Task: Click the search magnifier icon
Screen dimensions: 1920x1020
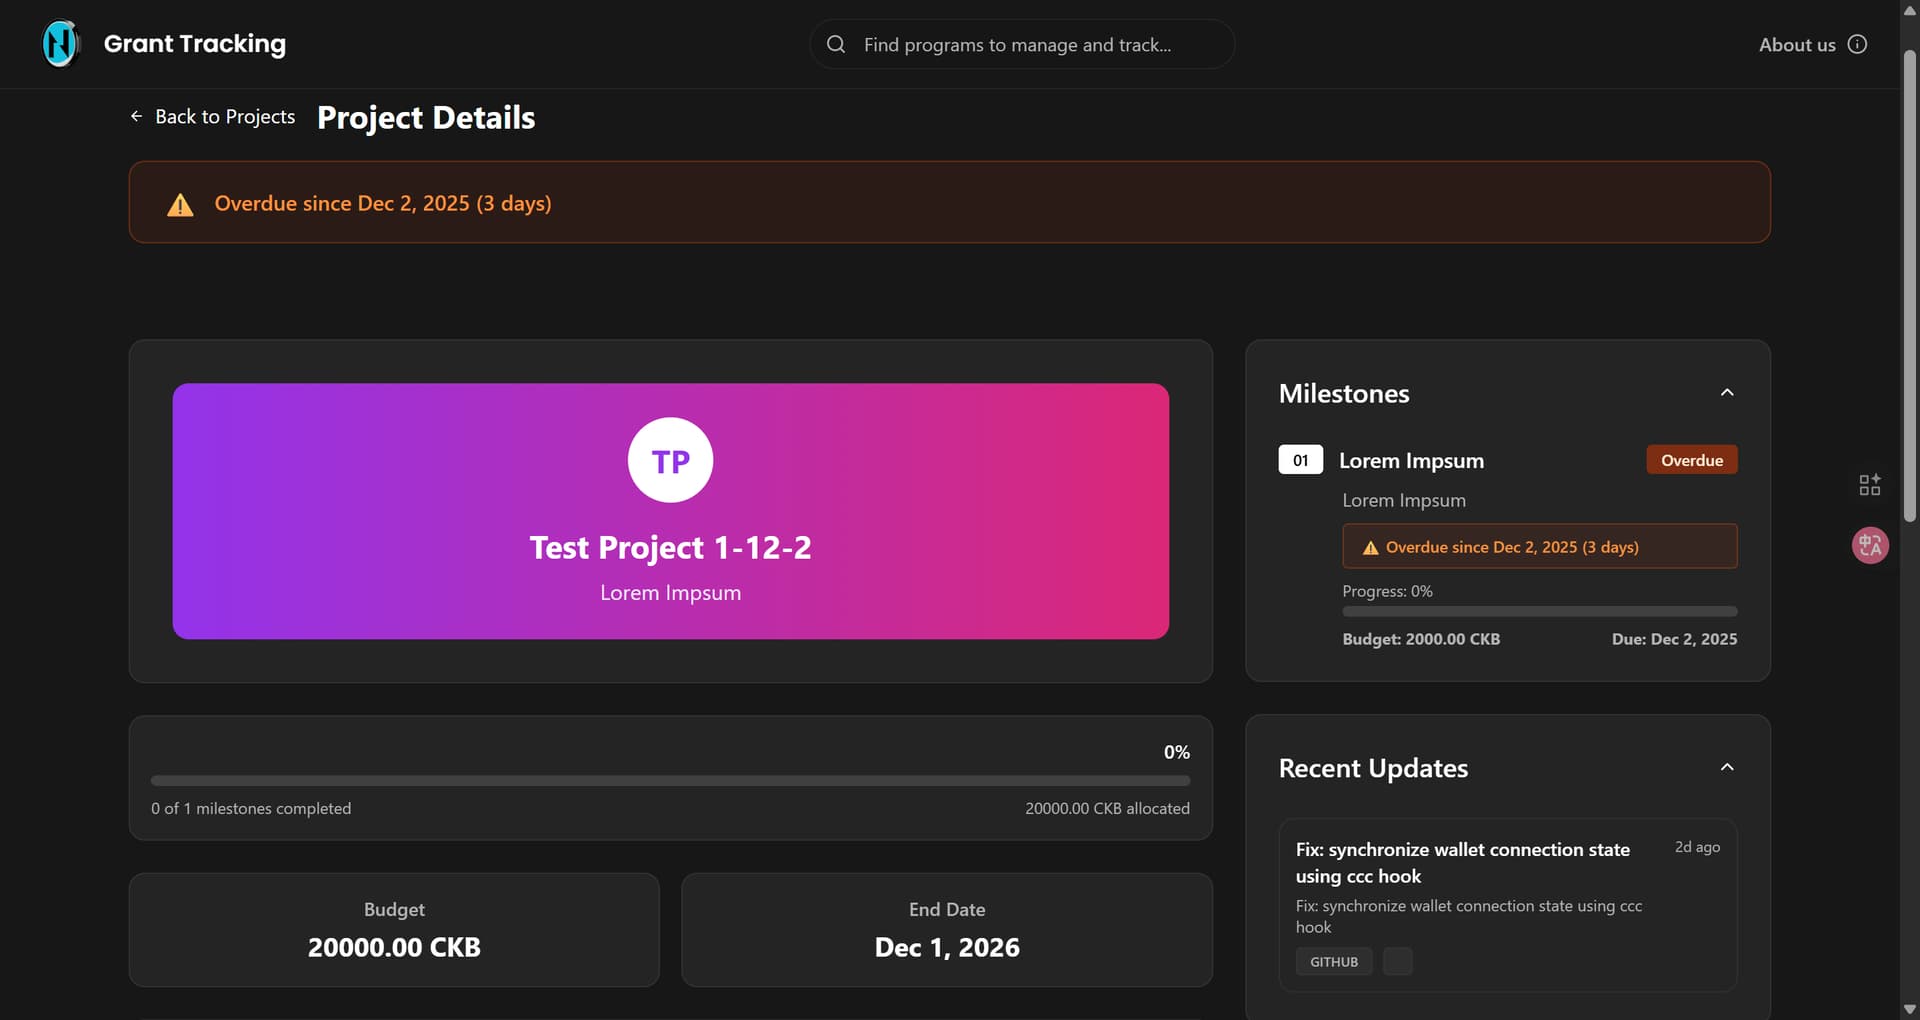Action: (x=836, y=44)
